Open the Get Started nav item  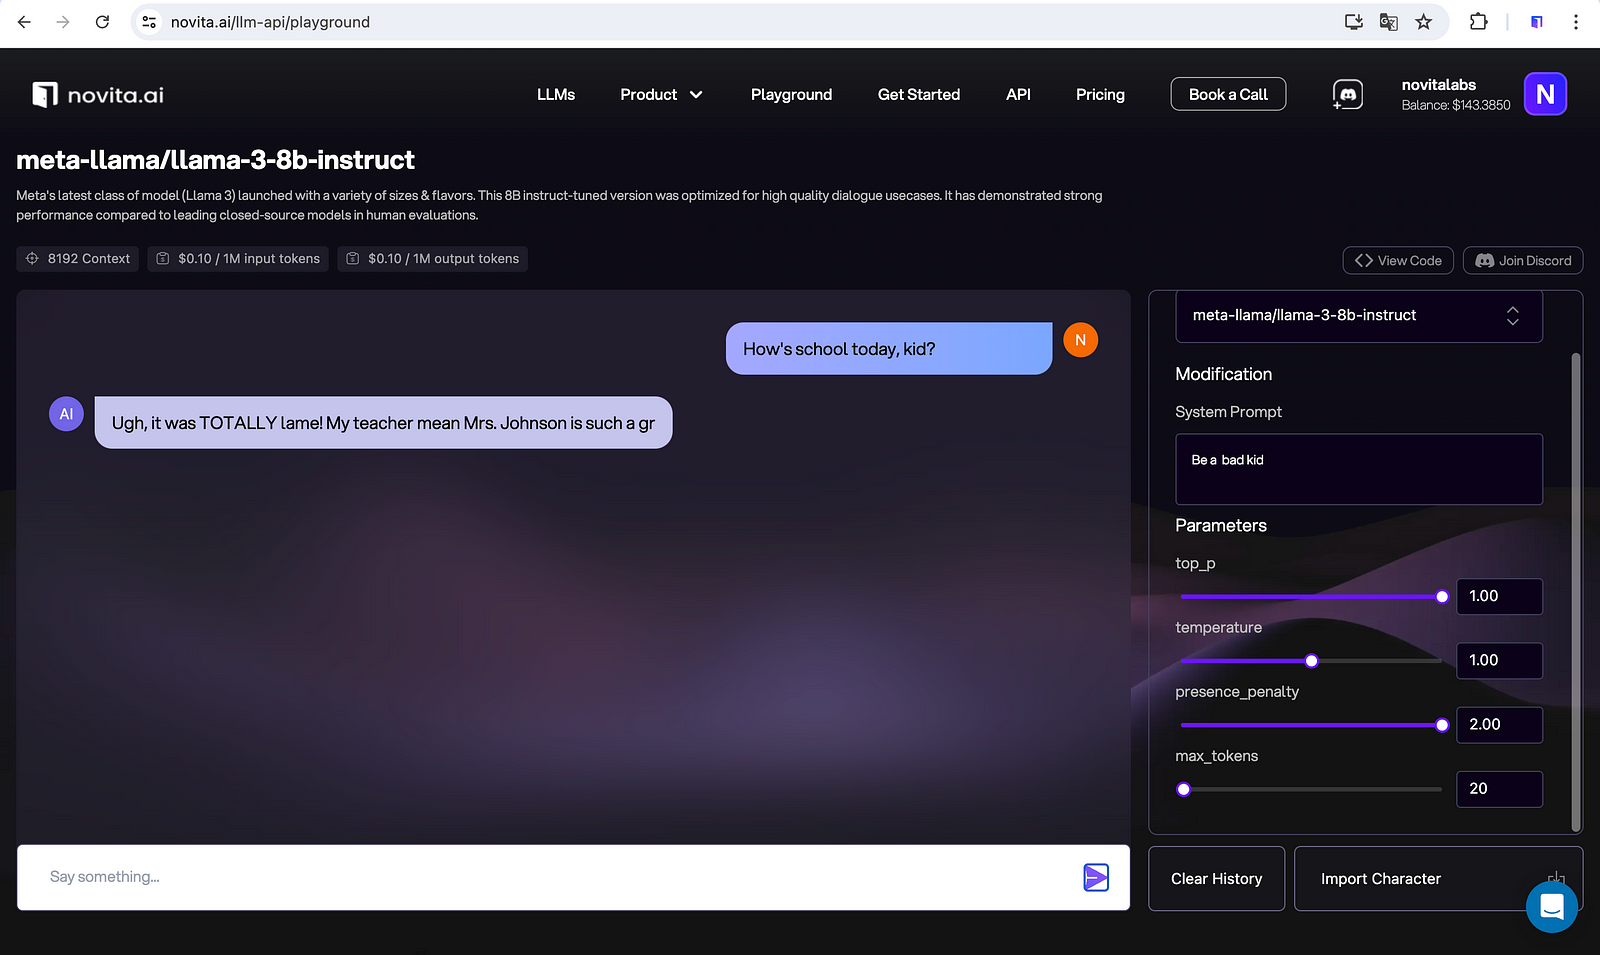[919, 94]
